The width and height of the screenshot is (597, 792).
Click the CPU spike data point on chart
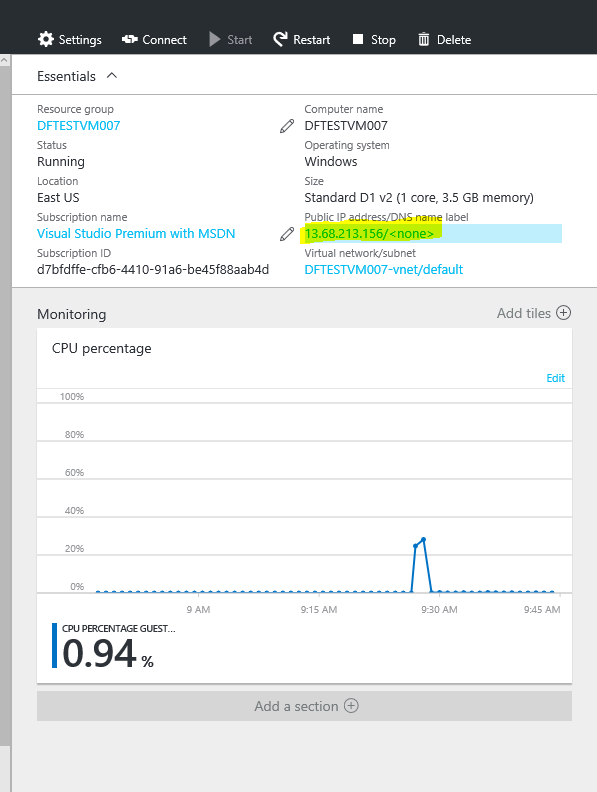tap(423, 540)
